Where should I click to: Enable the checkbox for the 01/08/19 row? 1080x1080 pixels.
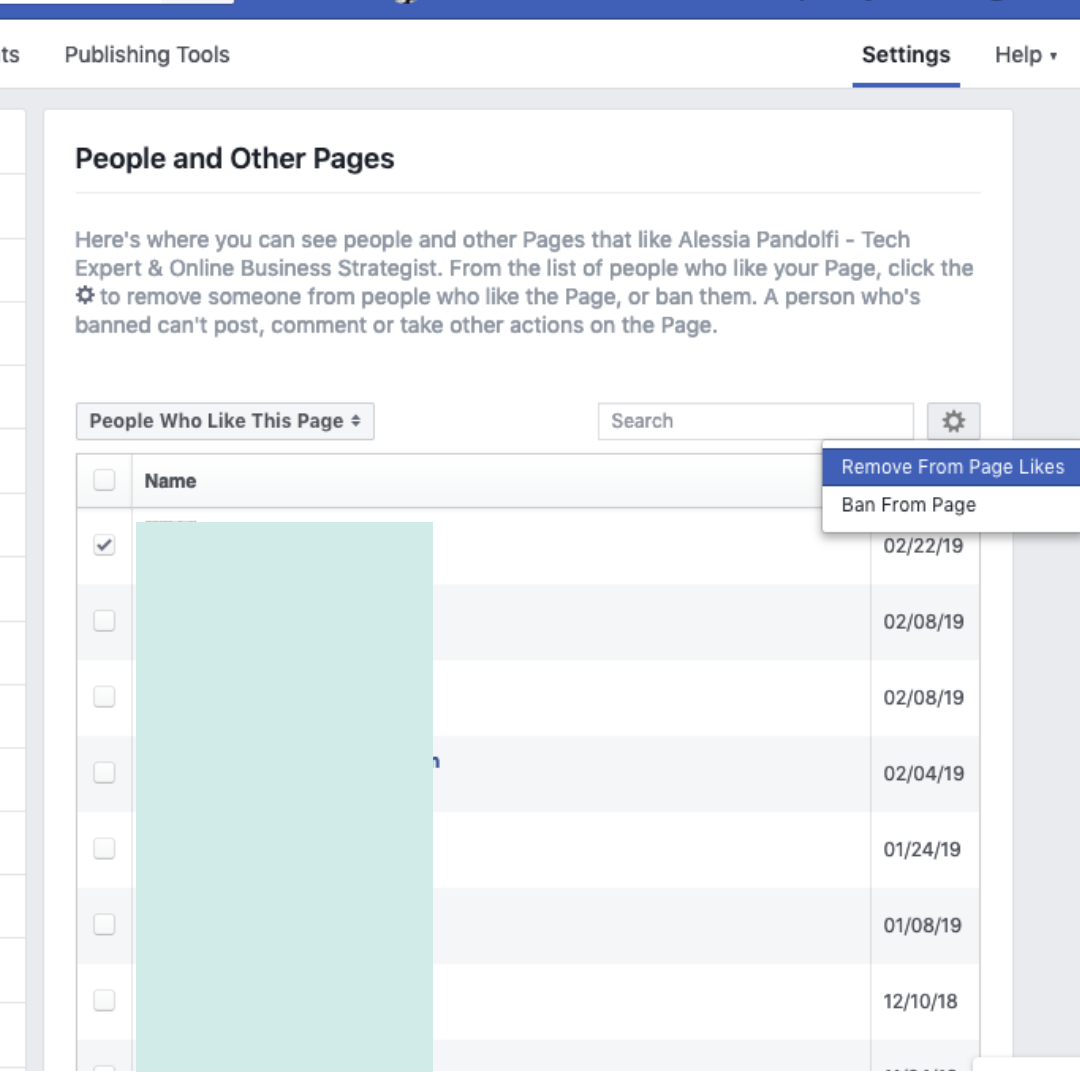pos(104,925)
